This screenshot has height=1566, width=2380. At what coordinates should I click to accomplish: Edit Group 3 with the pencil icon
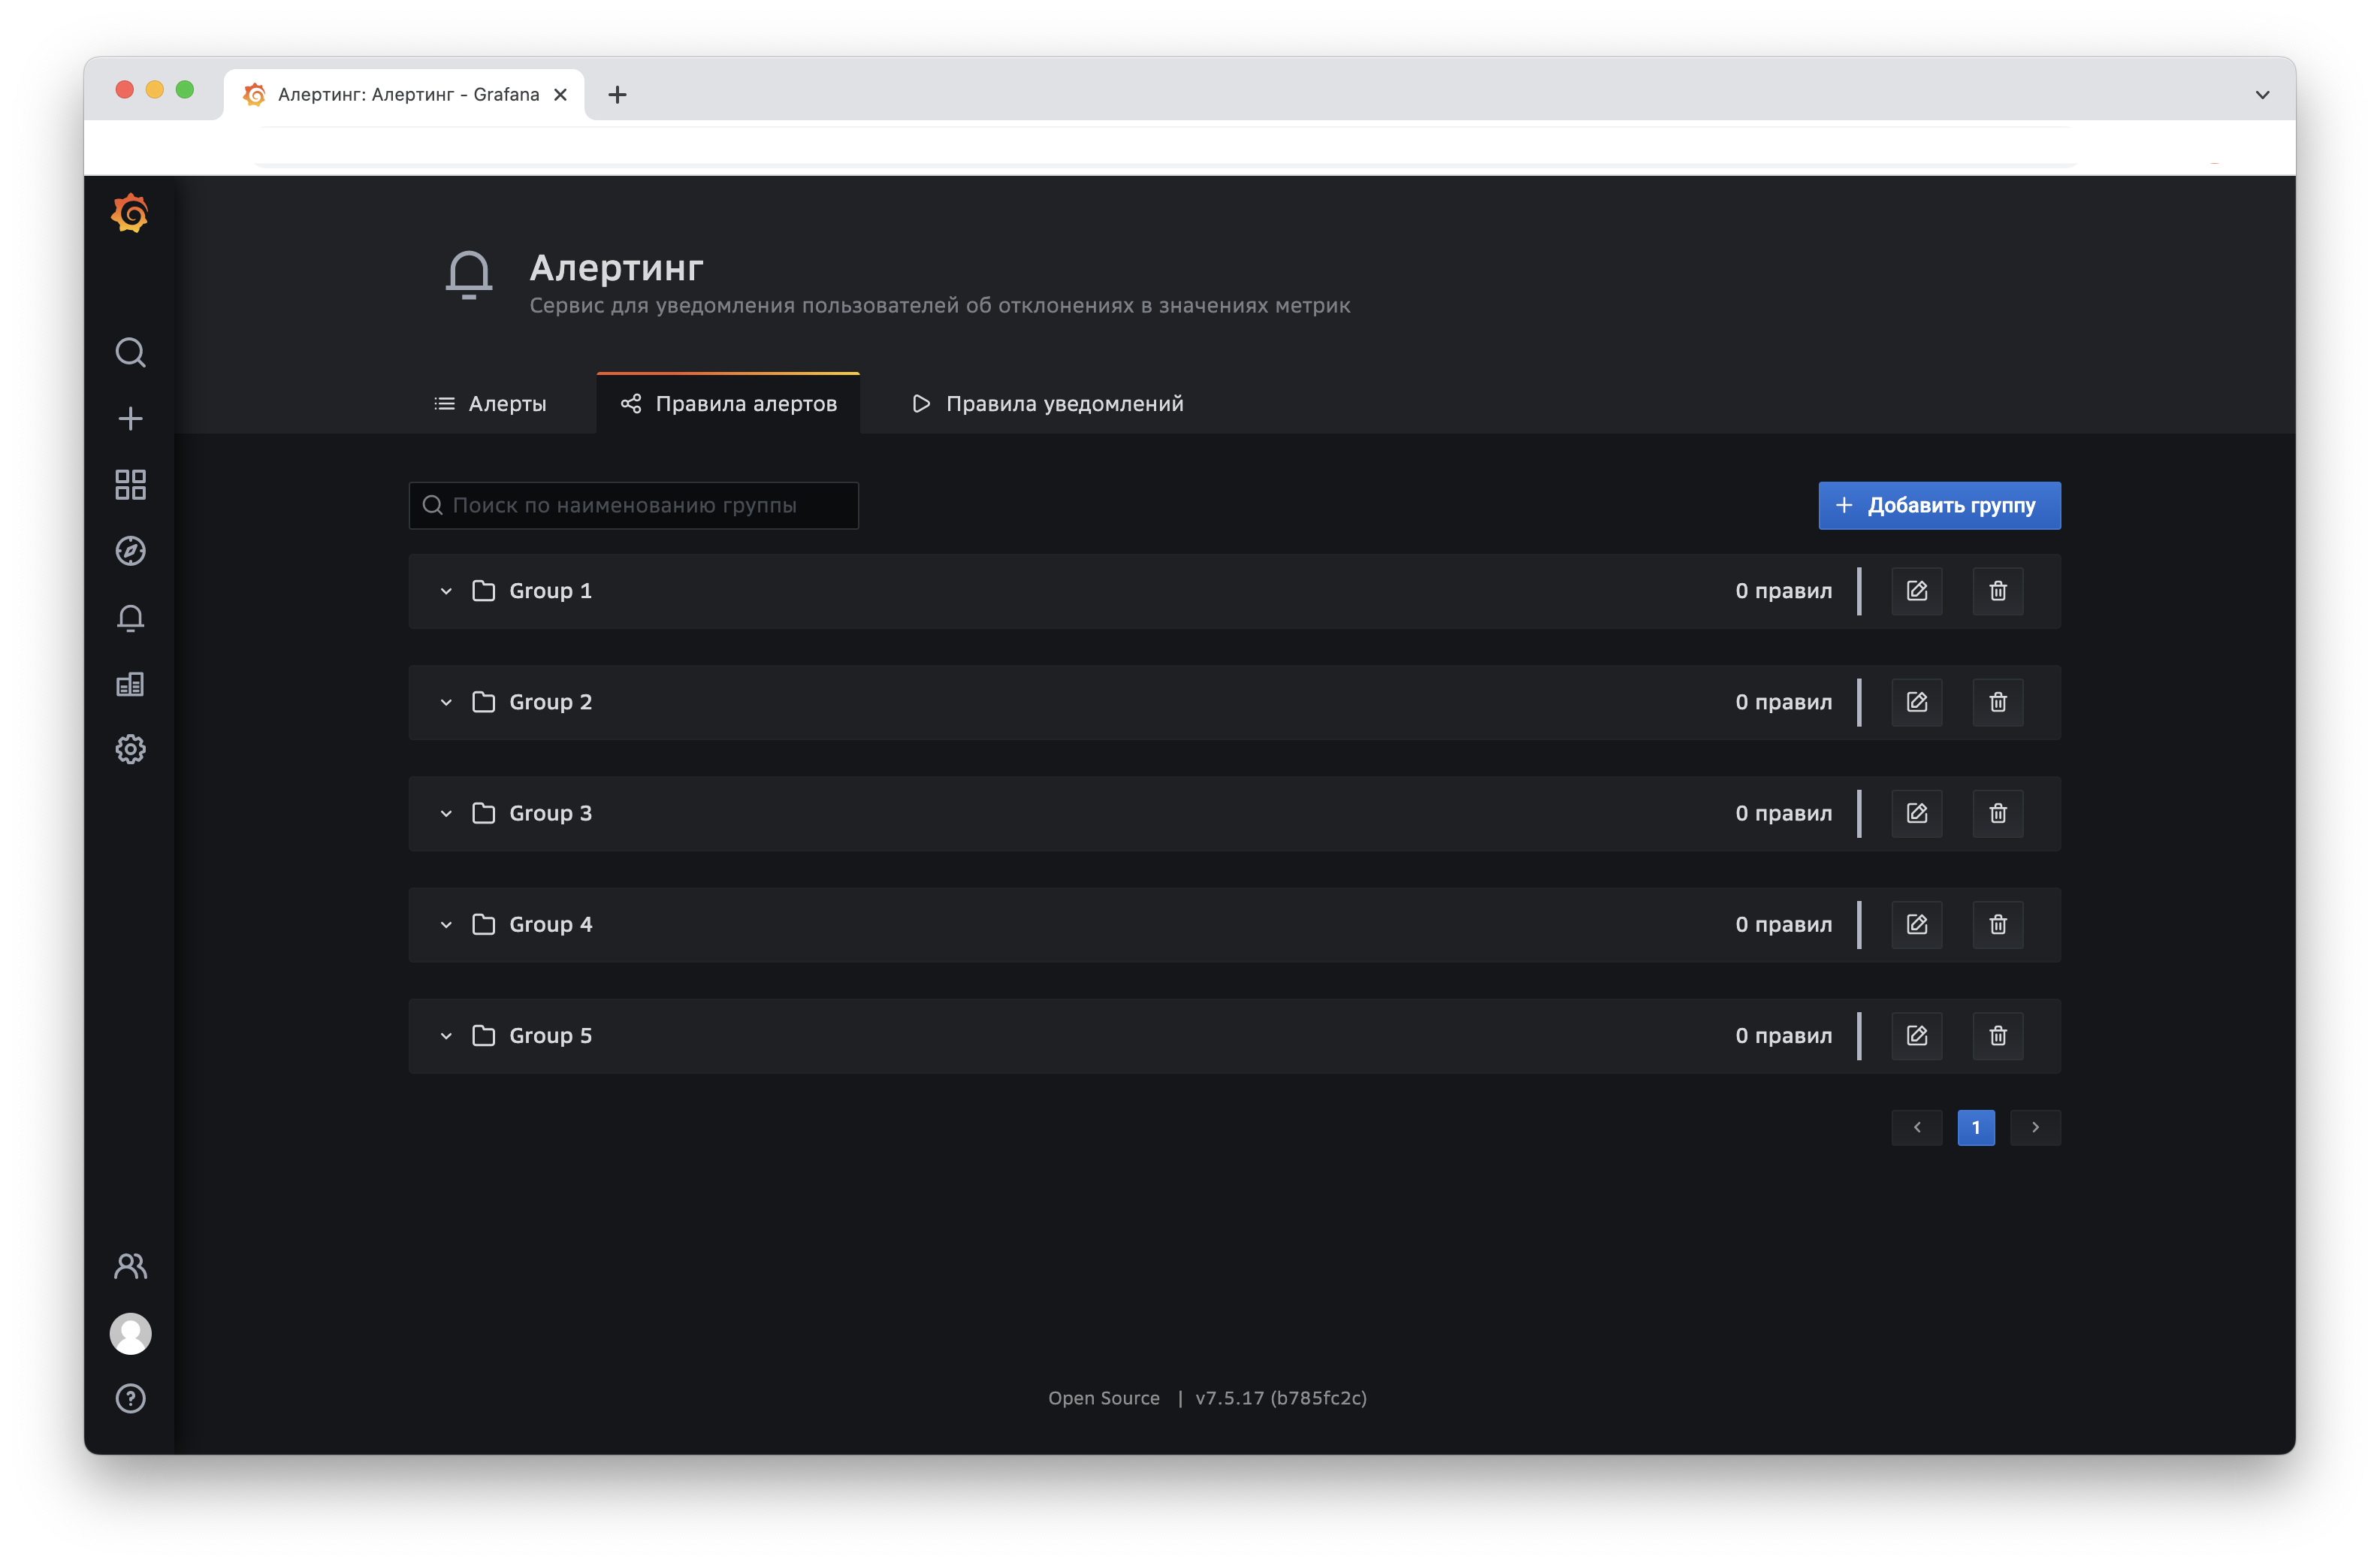pos(1917,813)
